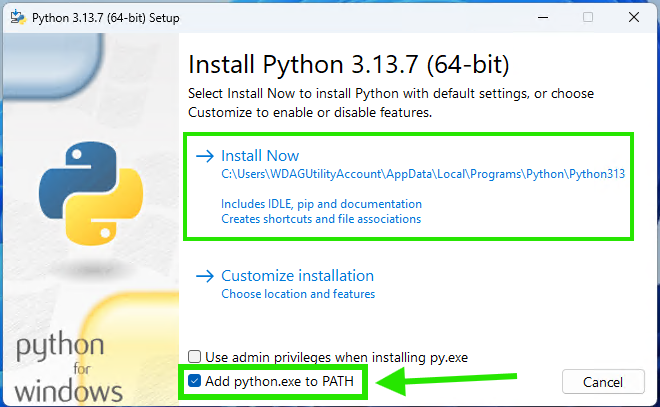
Task: Click the 'Use admin privileges when installing py.exe' label
Action: pos(336,357)
